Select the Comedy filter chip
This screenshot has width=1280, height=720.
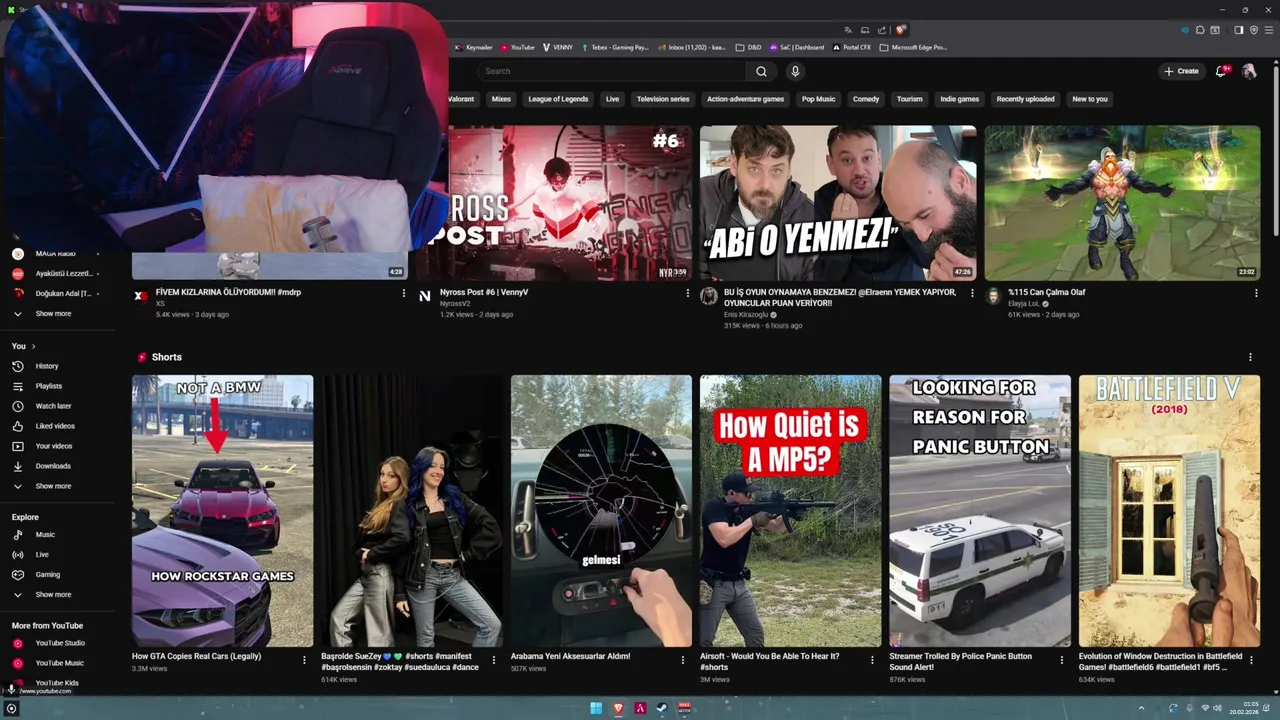tap(866, 99)
